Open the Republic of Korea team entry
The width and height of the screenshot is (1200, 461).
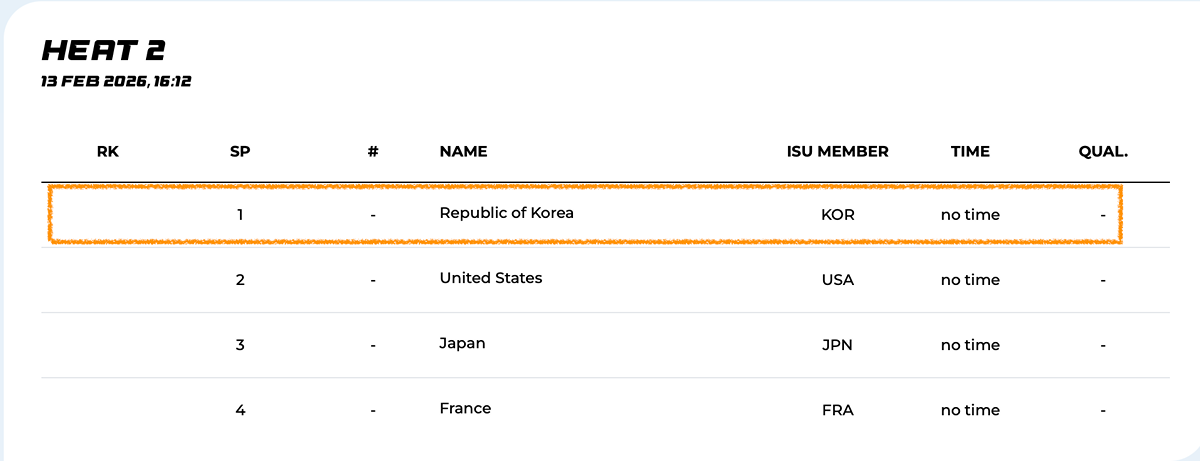(x=507, y=213)
